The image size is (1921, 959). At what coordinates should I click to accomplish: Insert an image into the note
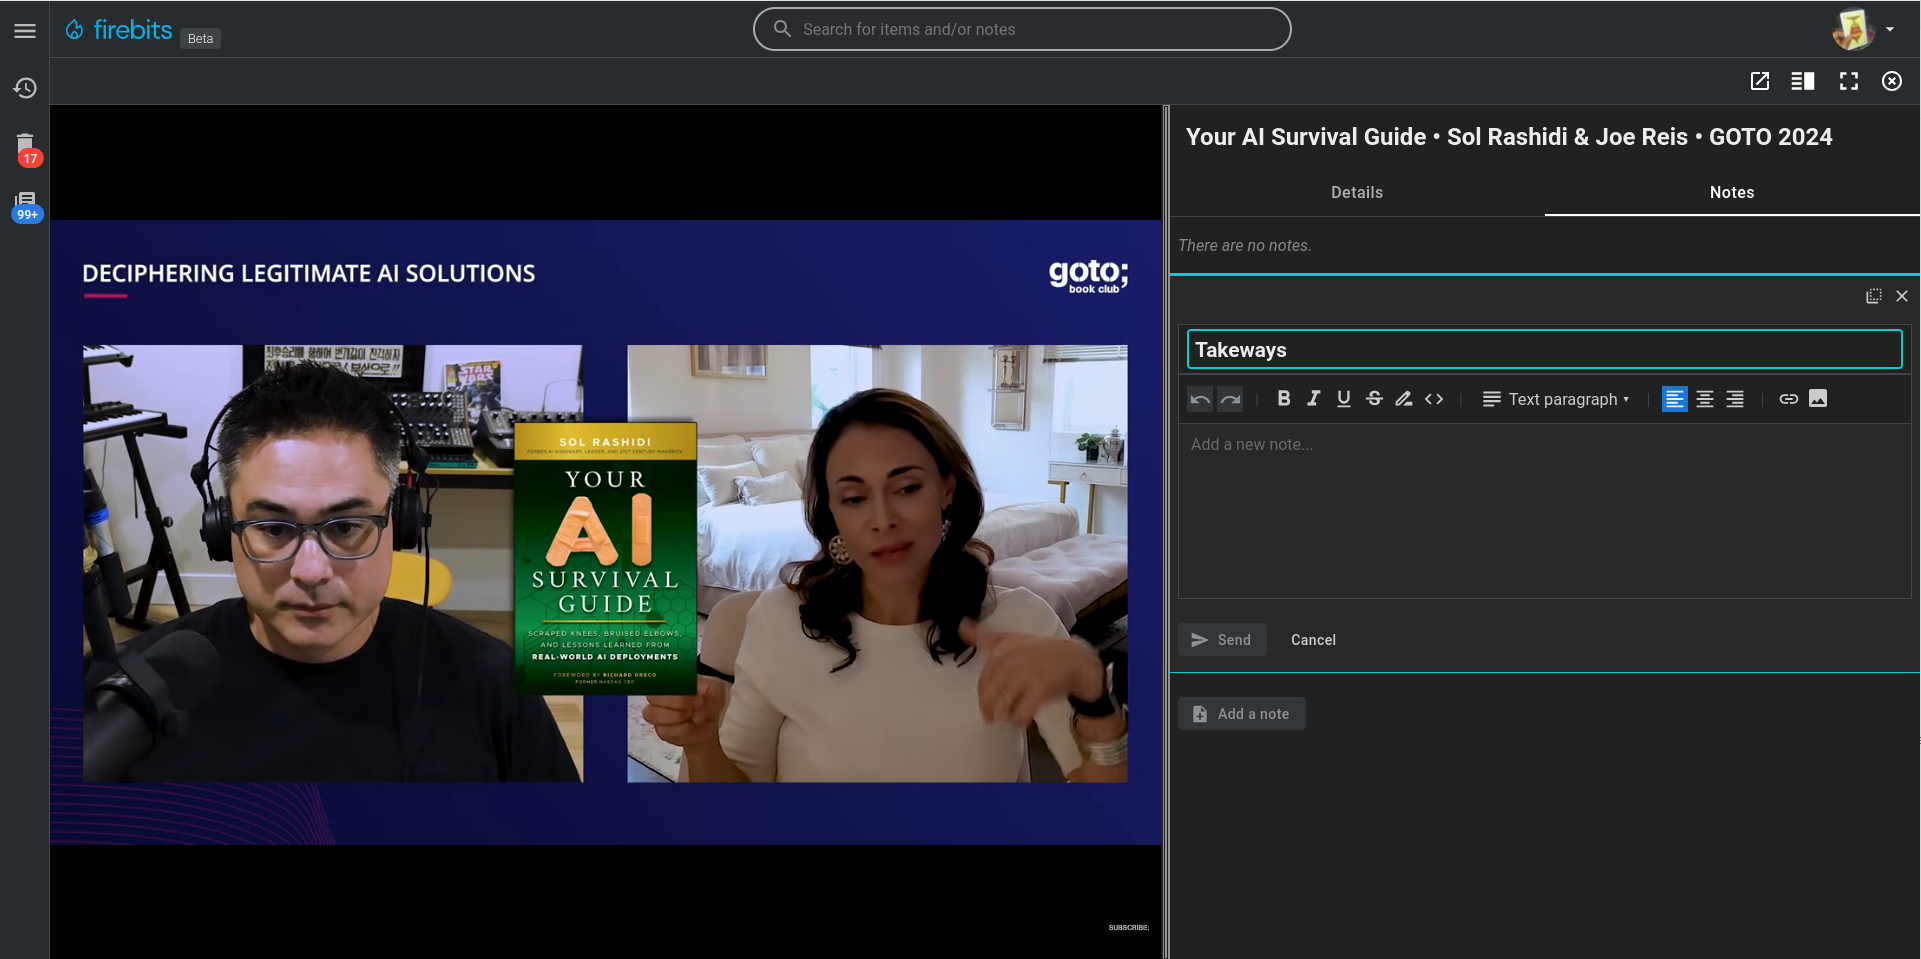[1818, 399]
